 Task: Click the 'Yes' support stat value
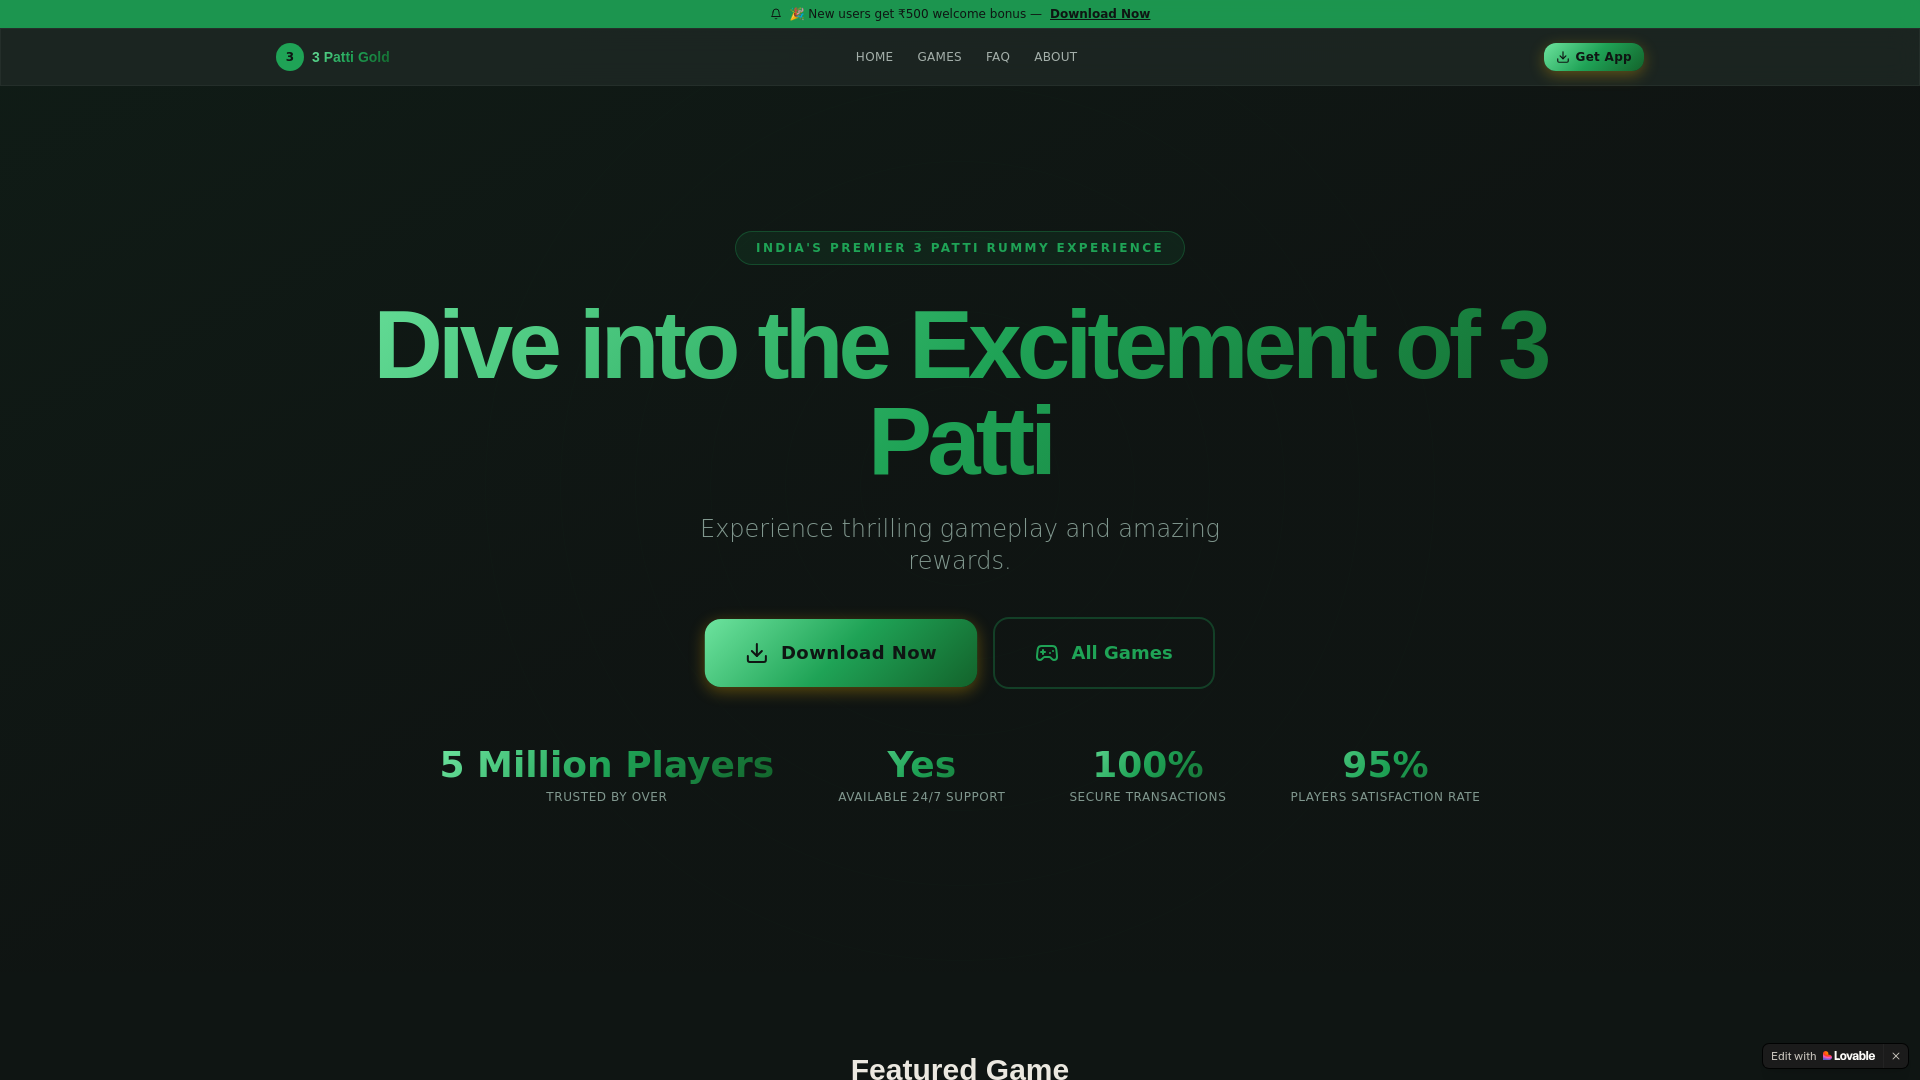pos(922,765)
